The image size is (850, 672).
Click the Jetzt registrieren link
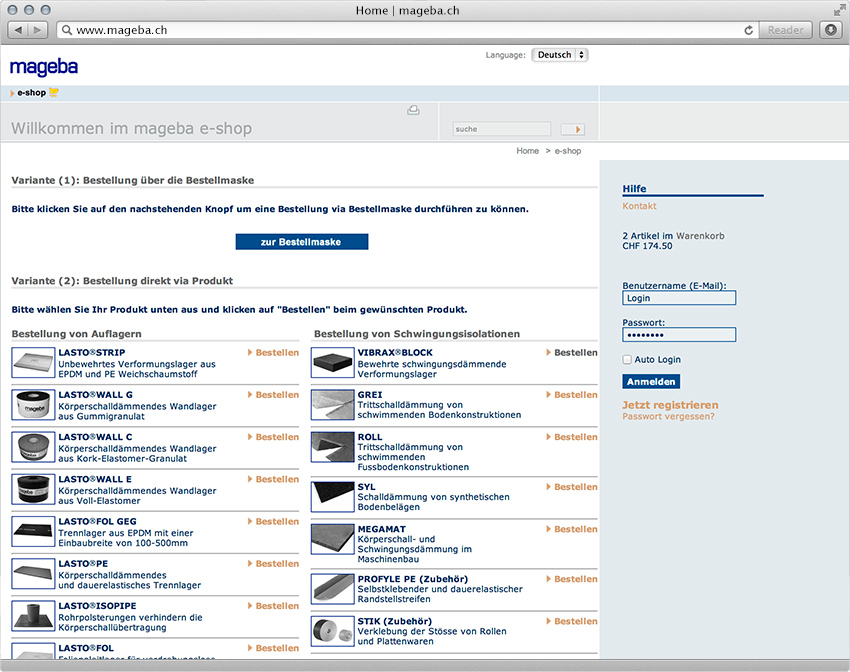click(670, 405)
